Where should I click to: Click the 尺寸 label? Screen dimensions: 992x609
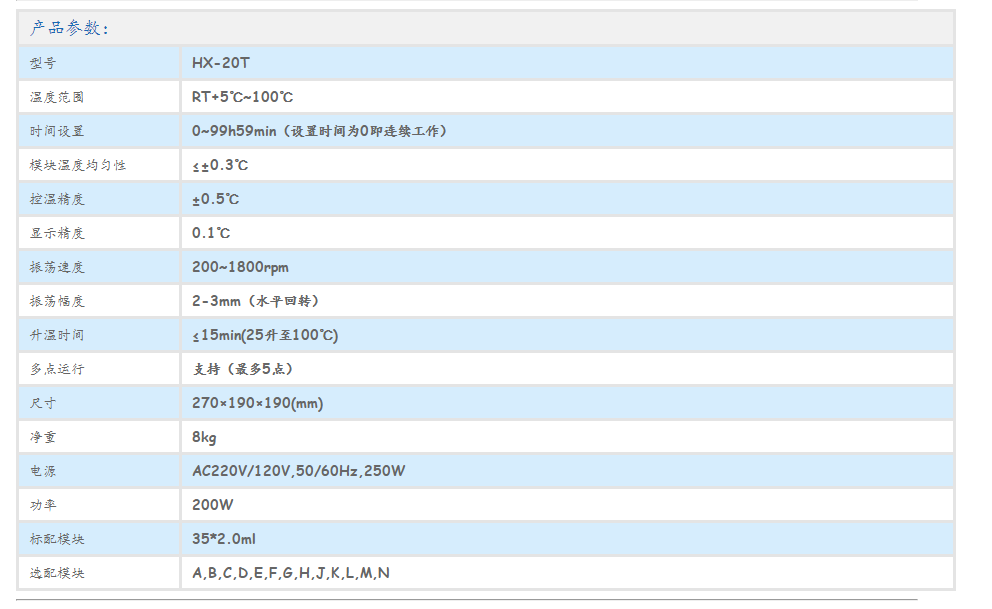tap(42, 403)
